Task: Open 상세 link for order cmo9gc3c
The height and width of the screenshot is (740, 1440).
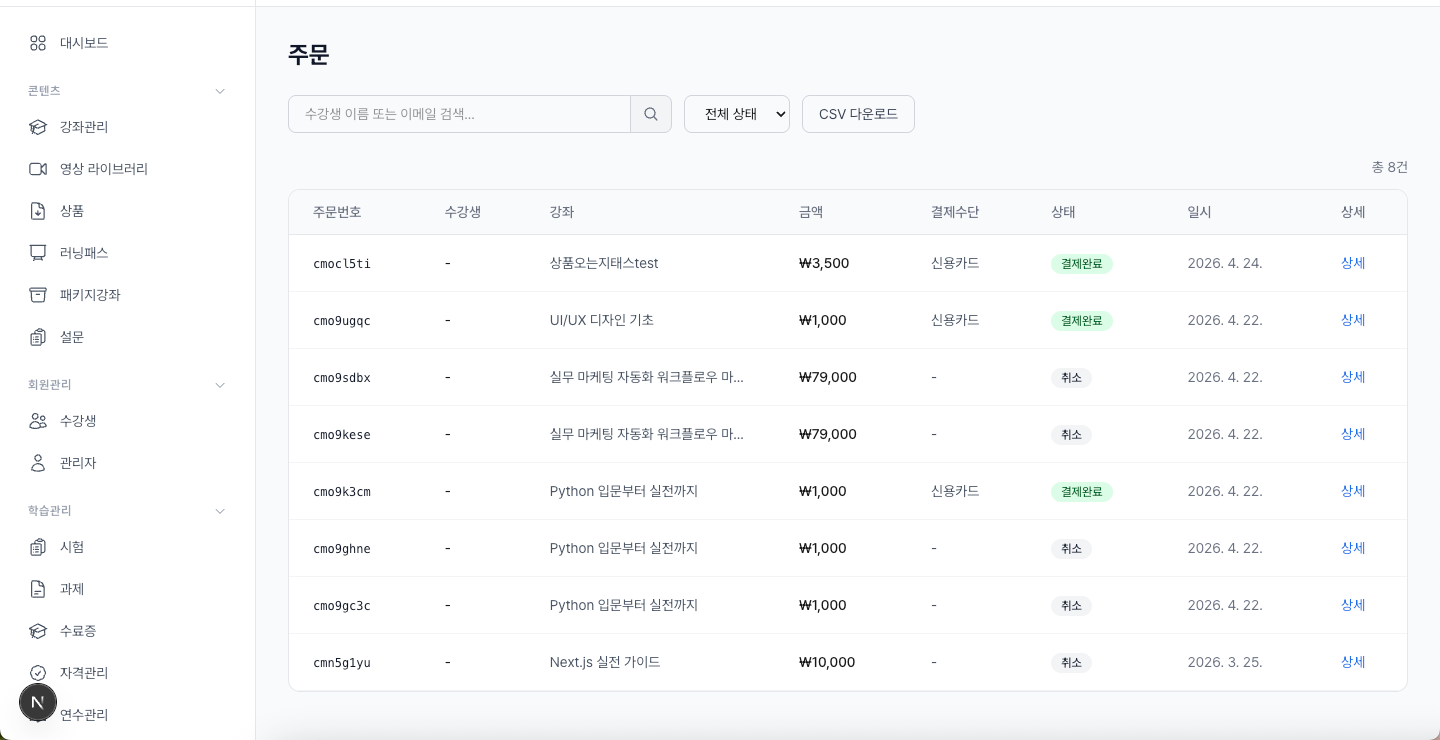Action: coord(1353,605)
